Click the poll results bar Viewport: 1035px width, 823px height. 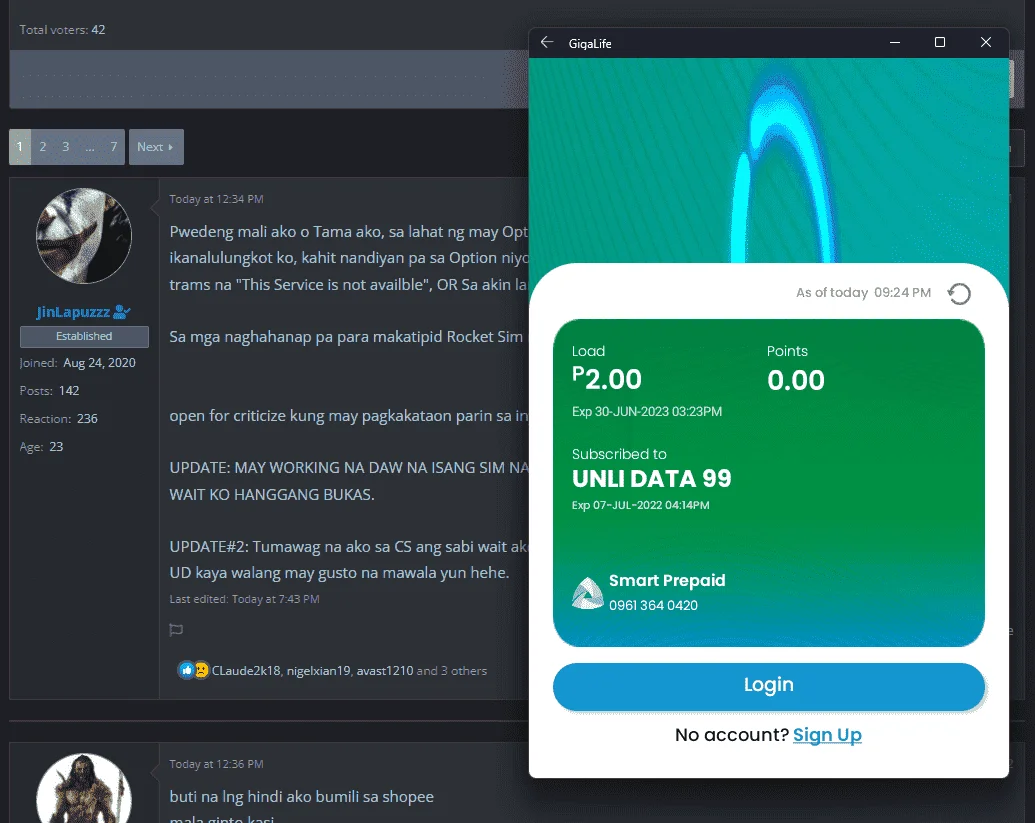tap(269, 79)
